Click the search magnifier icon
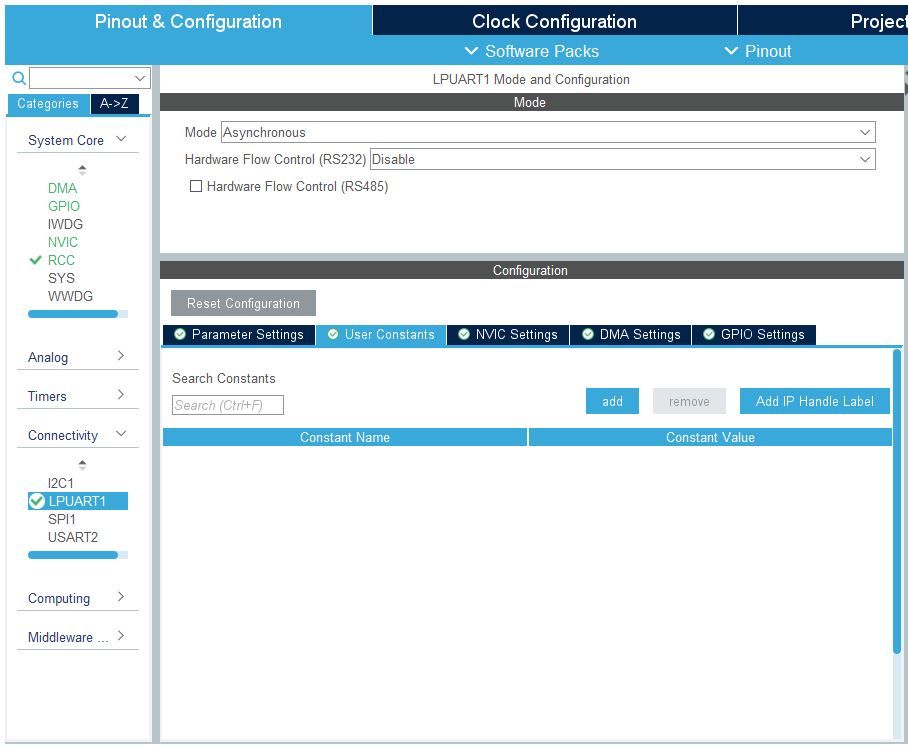The width and height of the screenshot is (908, 750). click(19, 78)
